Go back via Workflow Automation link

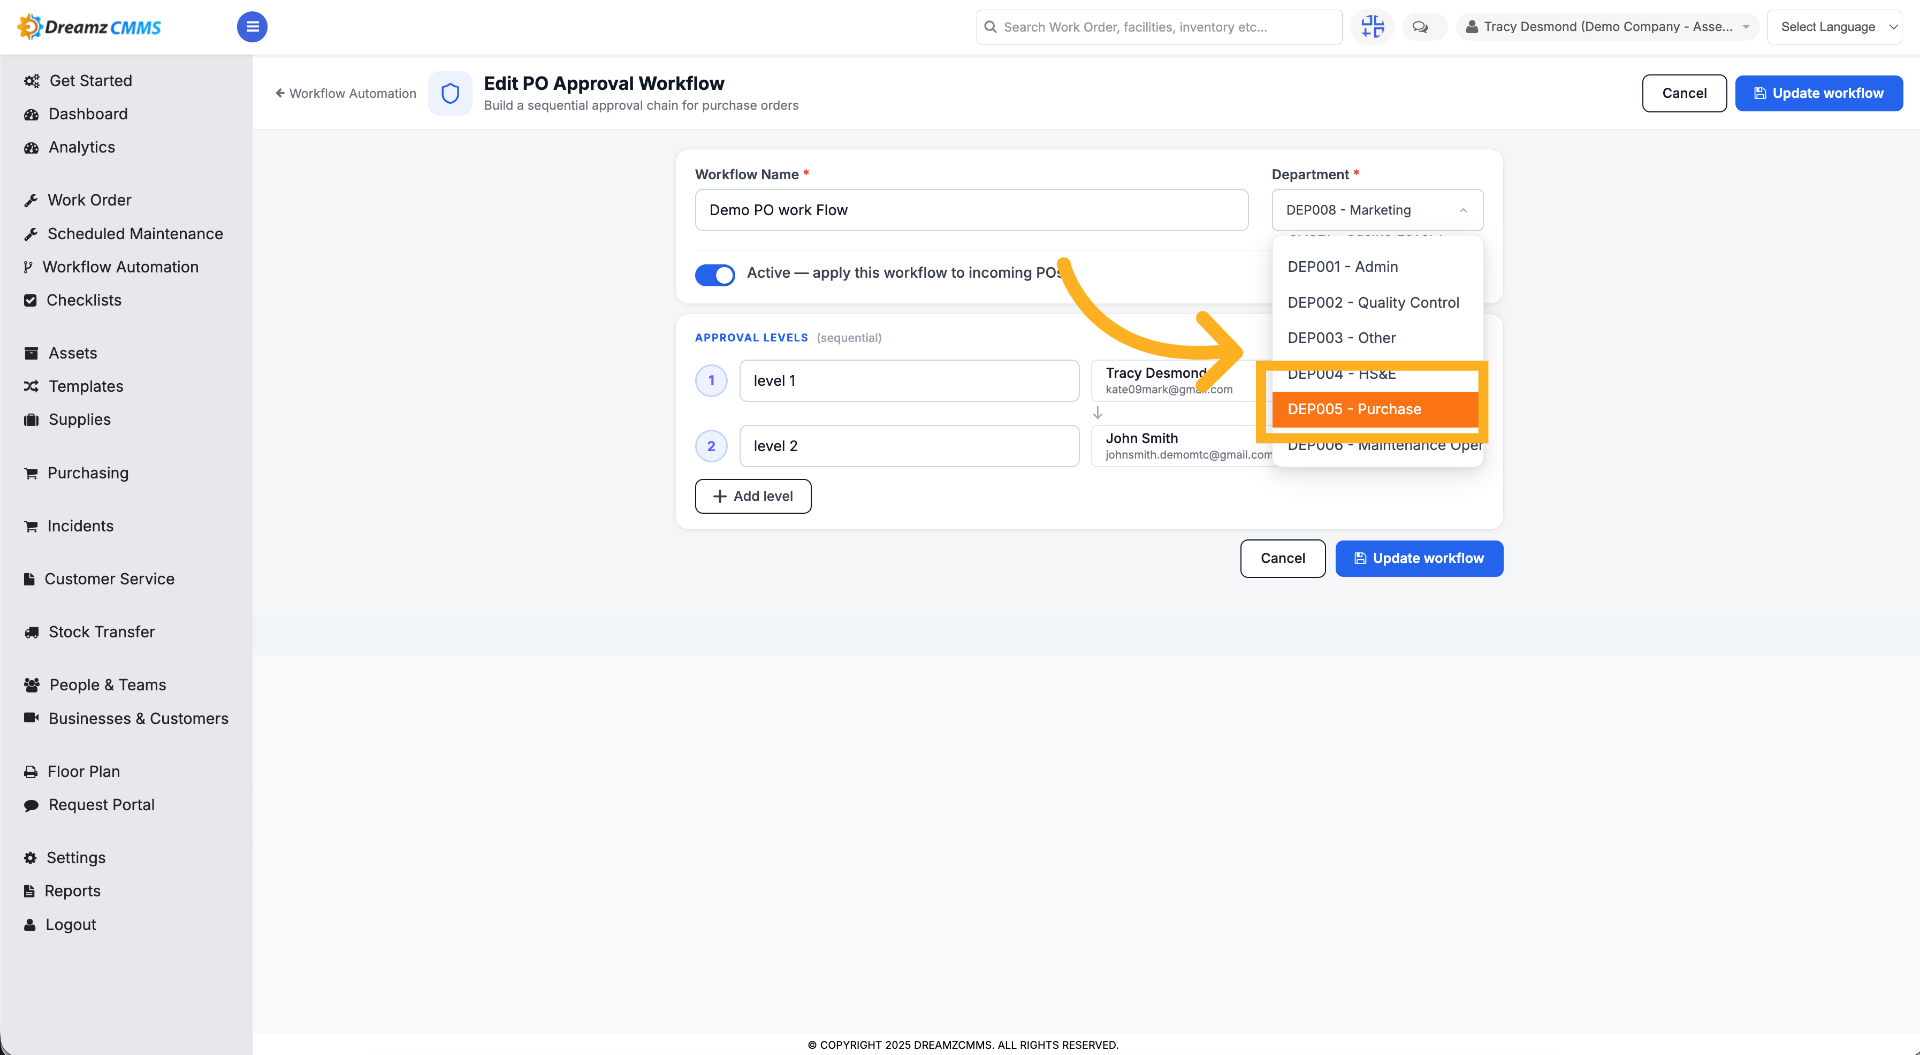pos(346,94)
